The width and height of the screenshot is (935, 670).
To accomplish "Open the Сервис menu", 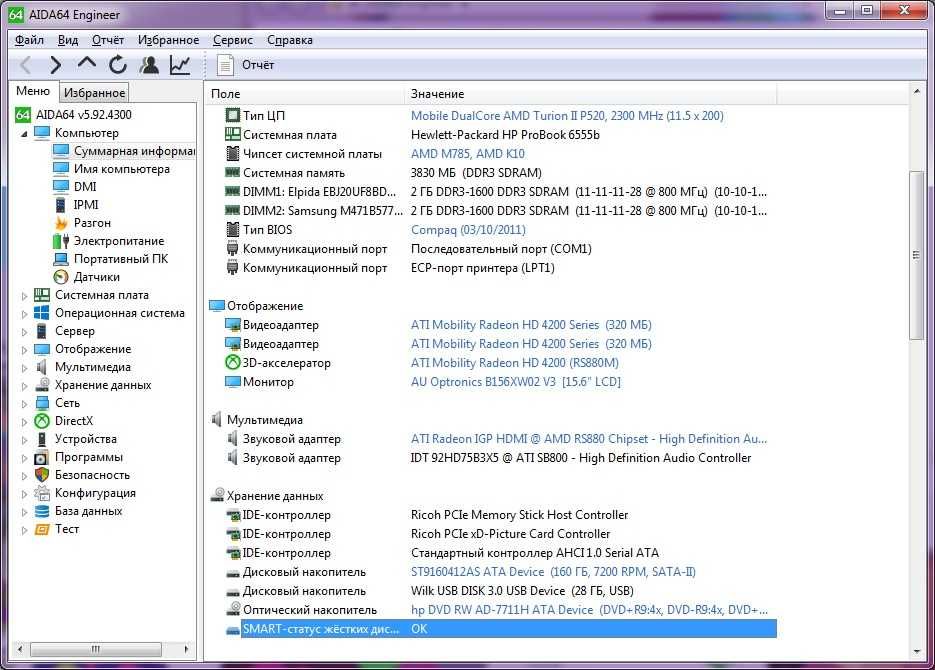I will coord(233,40).
